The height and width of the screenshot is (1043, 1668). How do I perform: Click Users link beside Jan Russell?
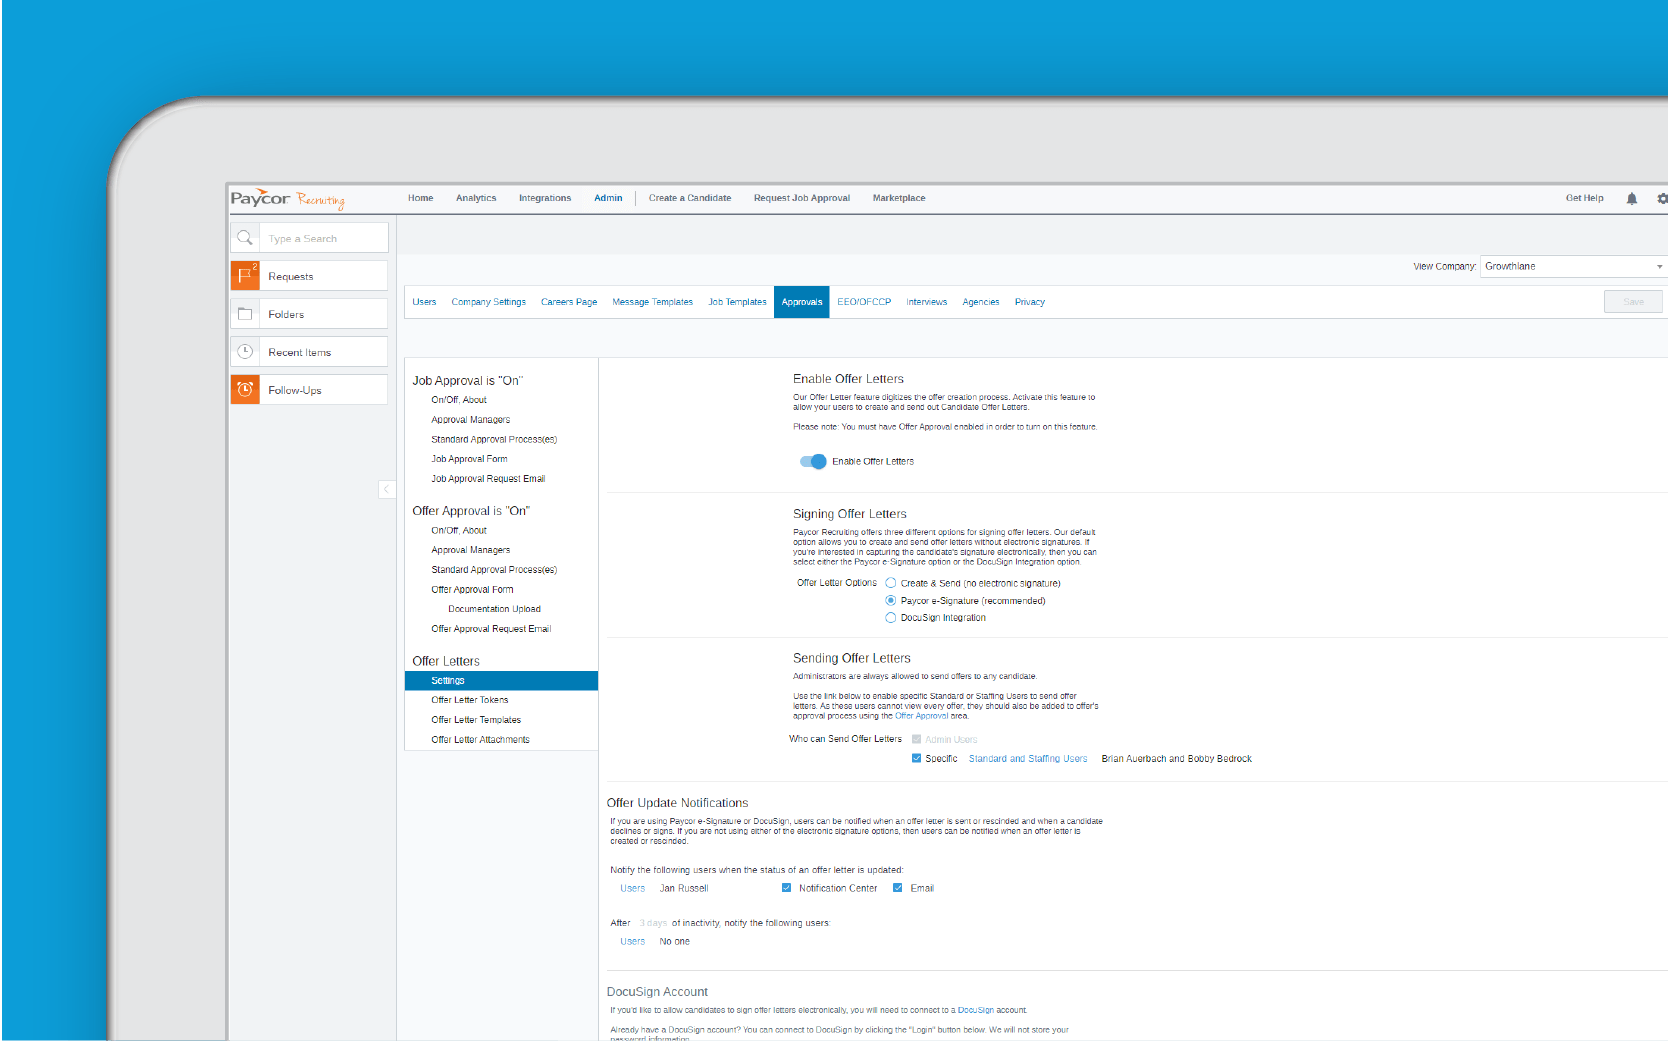(x=632, y=888)
